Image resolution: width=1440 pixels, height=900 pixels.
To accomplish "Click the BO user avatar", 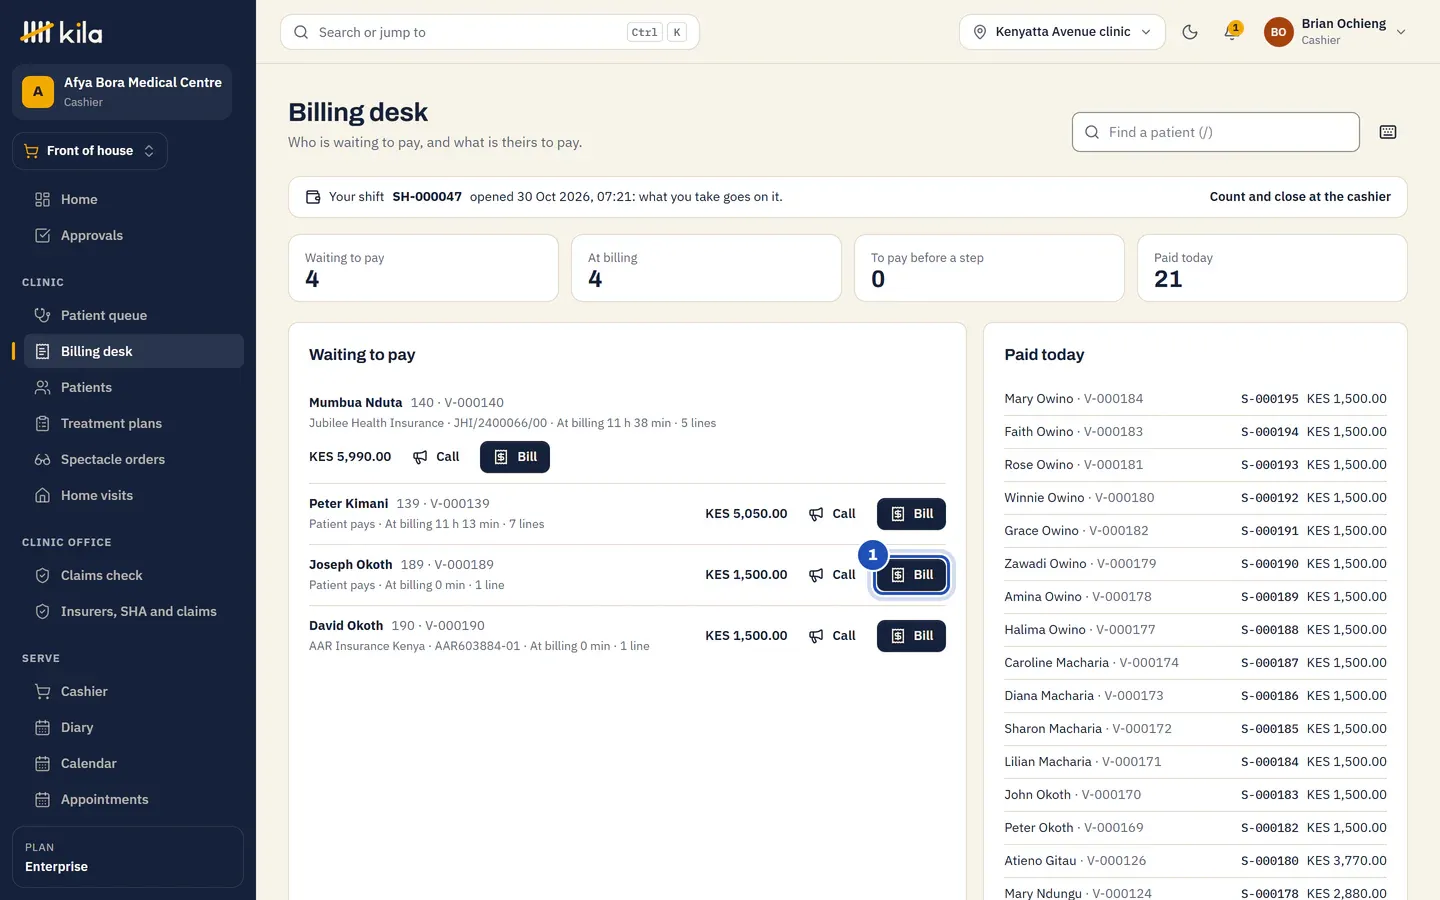I will [x=1278, y=32].
